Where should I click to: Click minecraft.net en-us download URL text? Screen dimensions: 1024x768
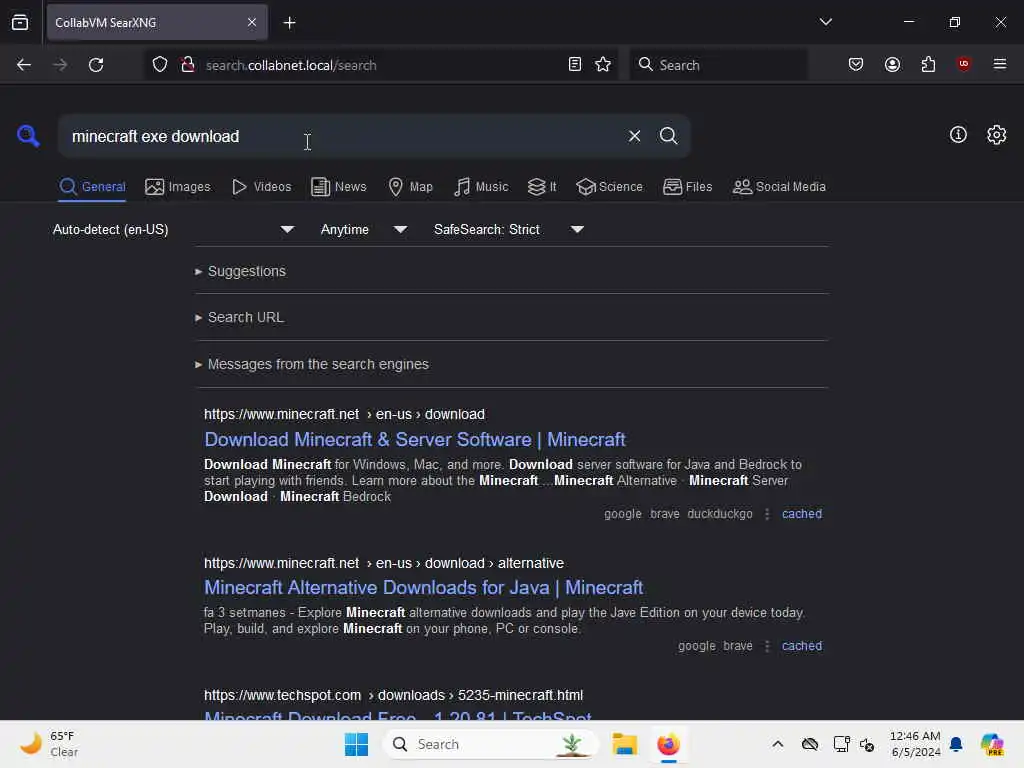pos(344,415)
